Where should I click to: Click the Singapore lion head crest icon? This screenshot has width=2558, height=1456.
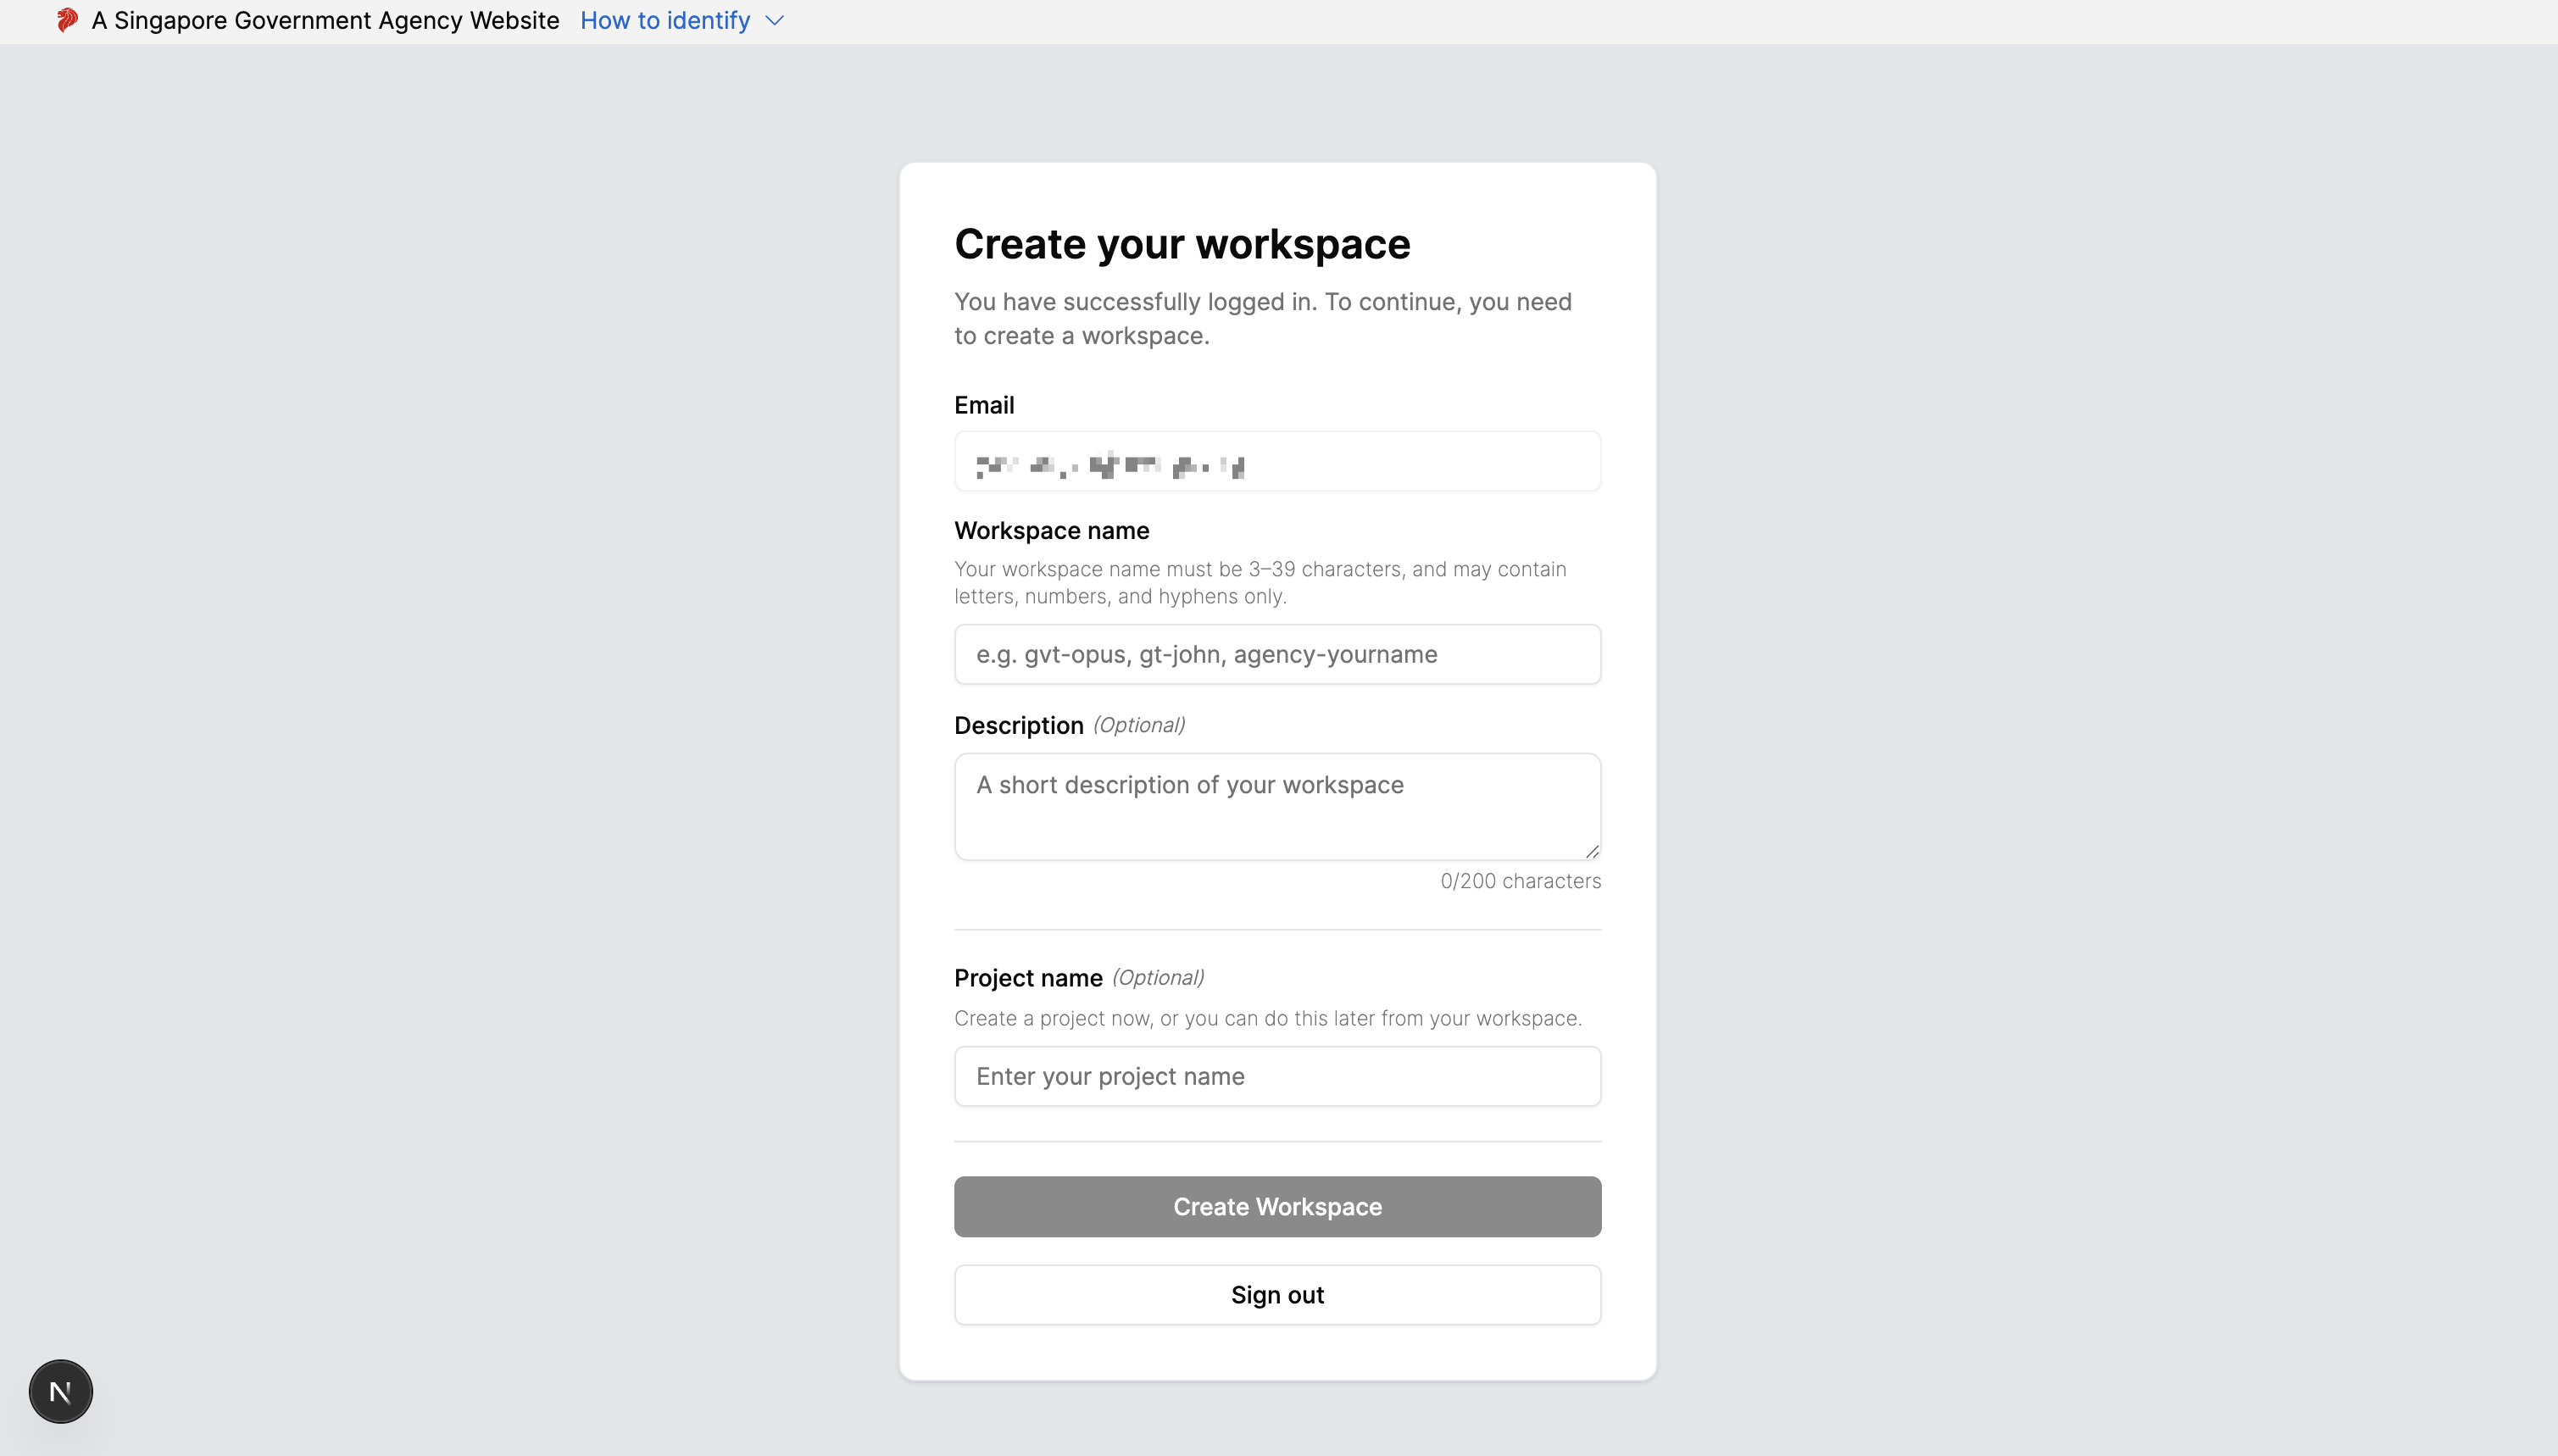(x=67, y=20)
